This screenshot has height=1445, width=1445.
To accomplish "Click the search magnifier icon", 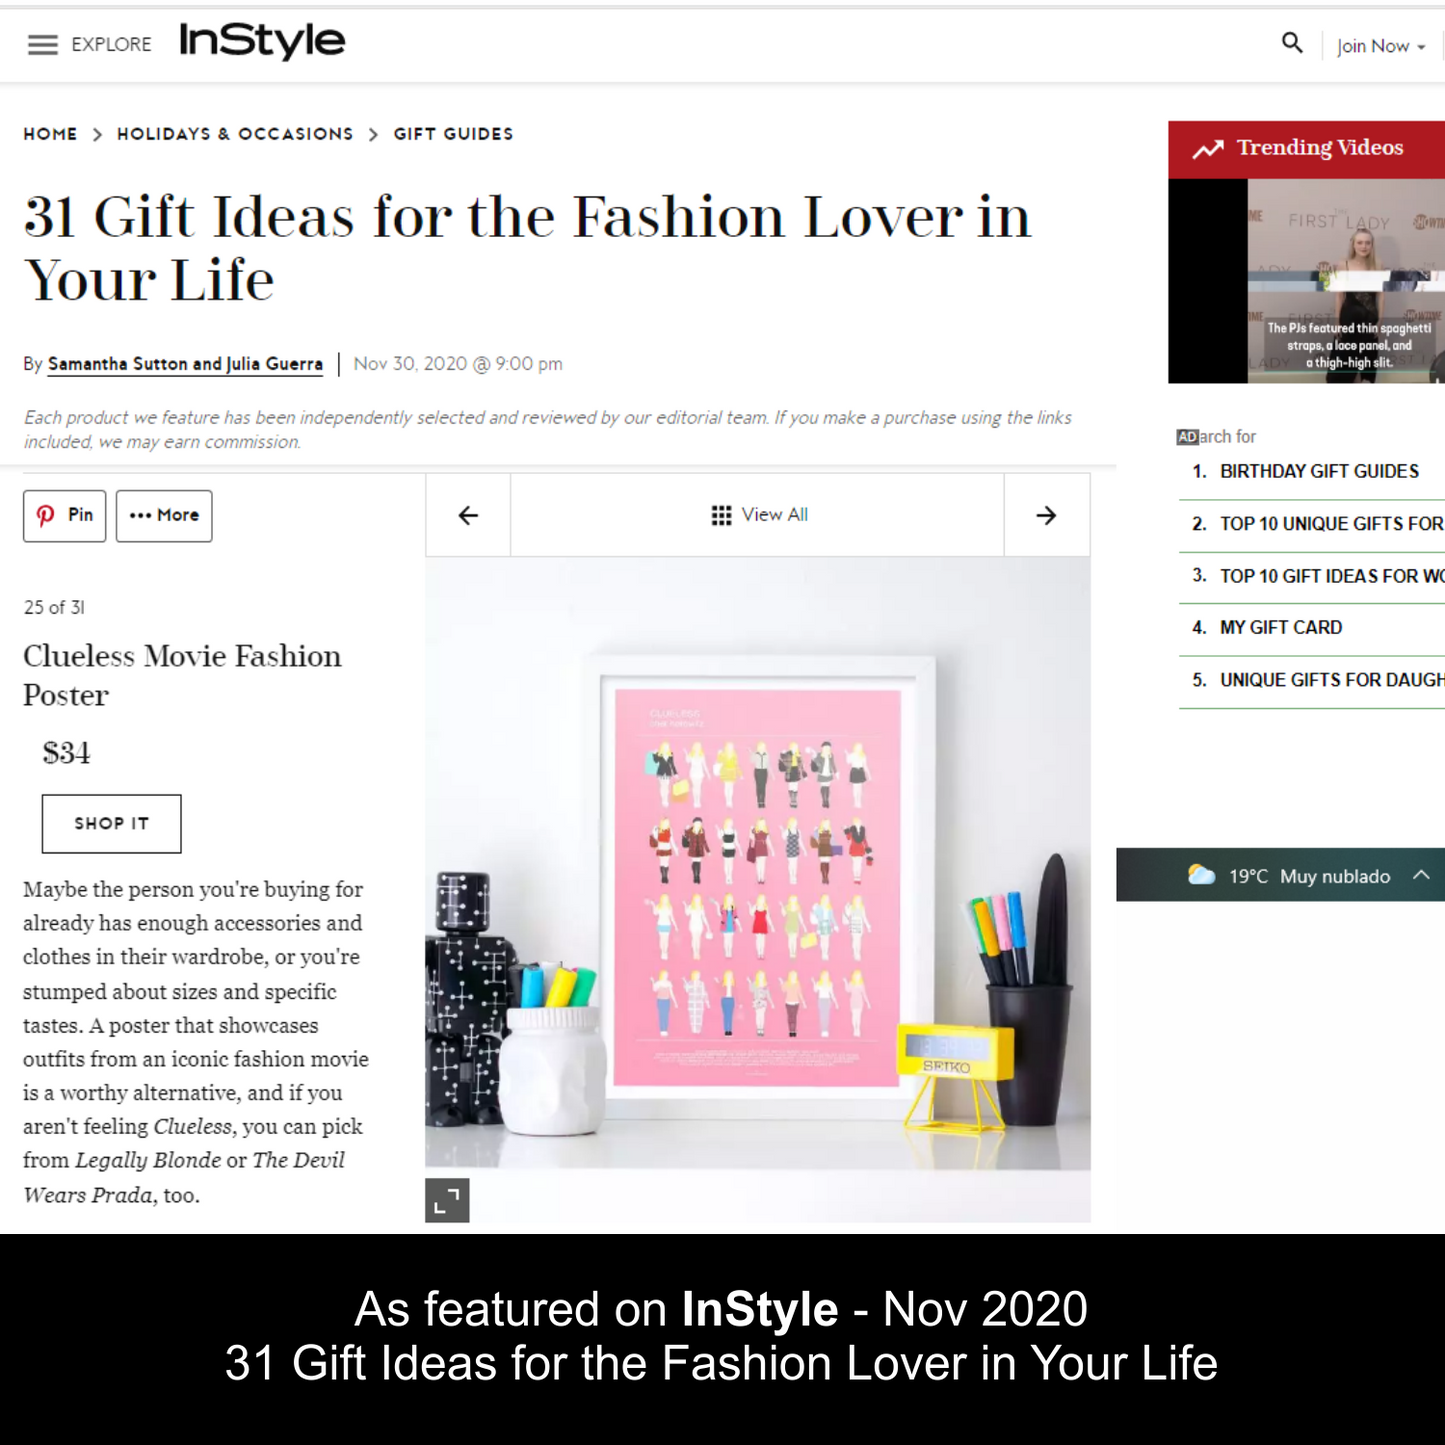I will 1292,43.
